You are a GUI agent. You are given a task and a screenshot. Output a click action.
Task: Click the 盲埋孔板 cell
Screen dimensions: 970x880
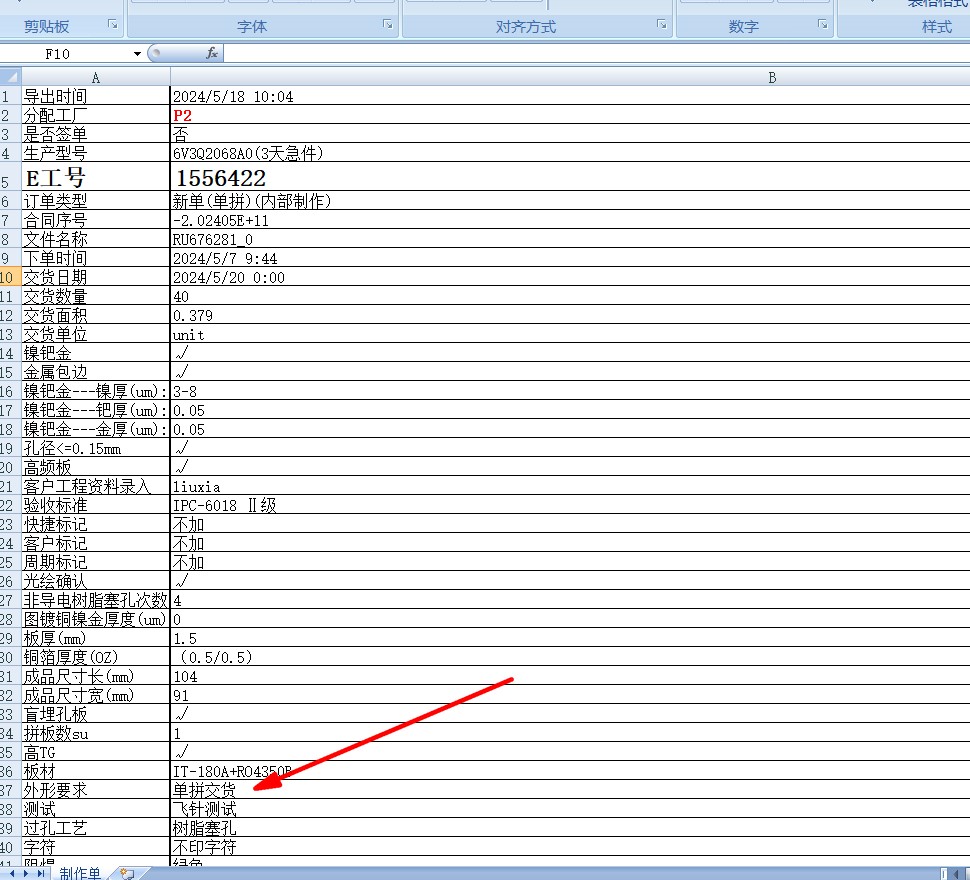95,714
